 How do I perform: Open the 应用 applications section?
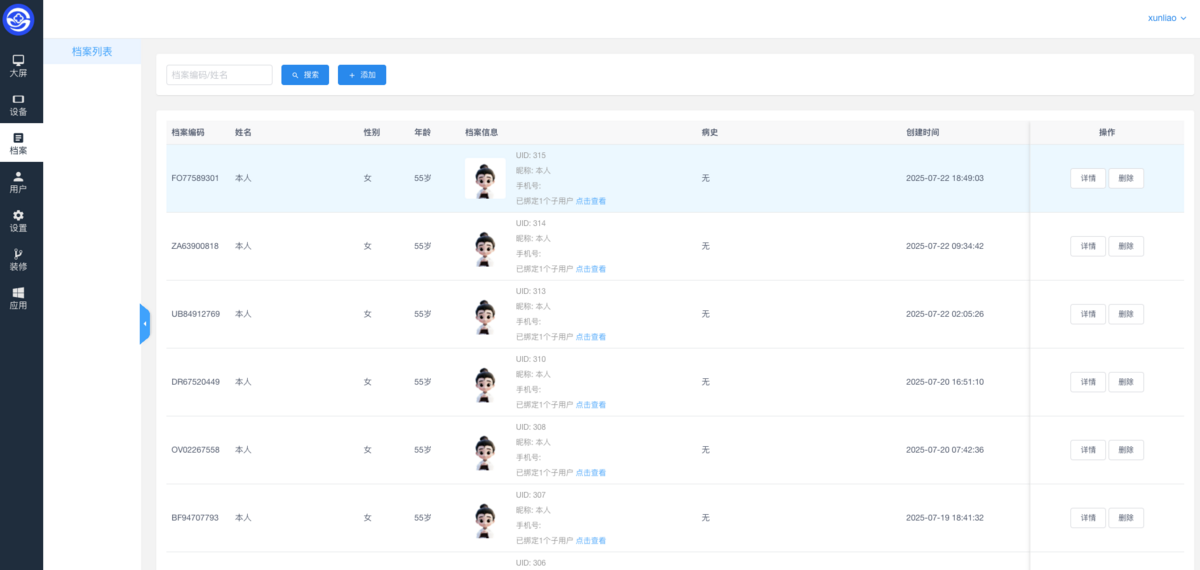[18, 298]
